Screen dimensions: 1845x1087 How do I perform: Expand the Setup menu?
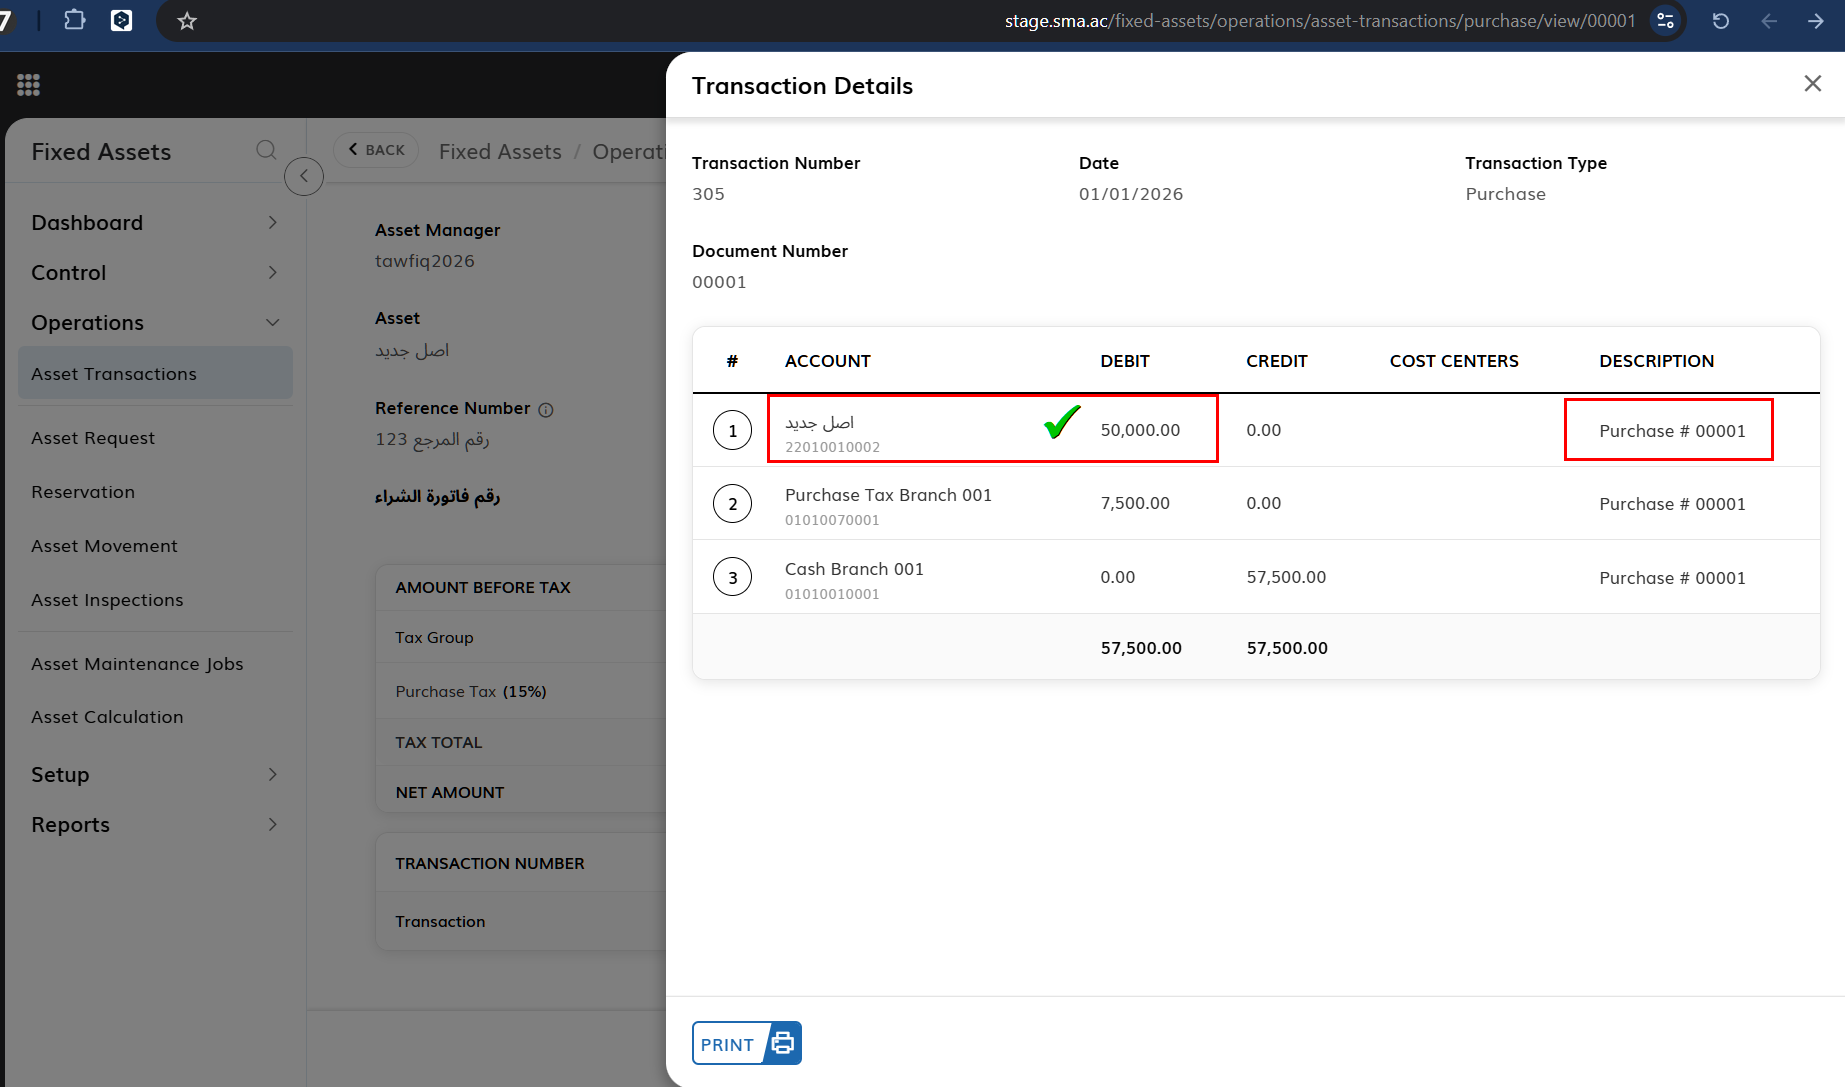coord(155,774)
